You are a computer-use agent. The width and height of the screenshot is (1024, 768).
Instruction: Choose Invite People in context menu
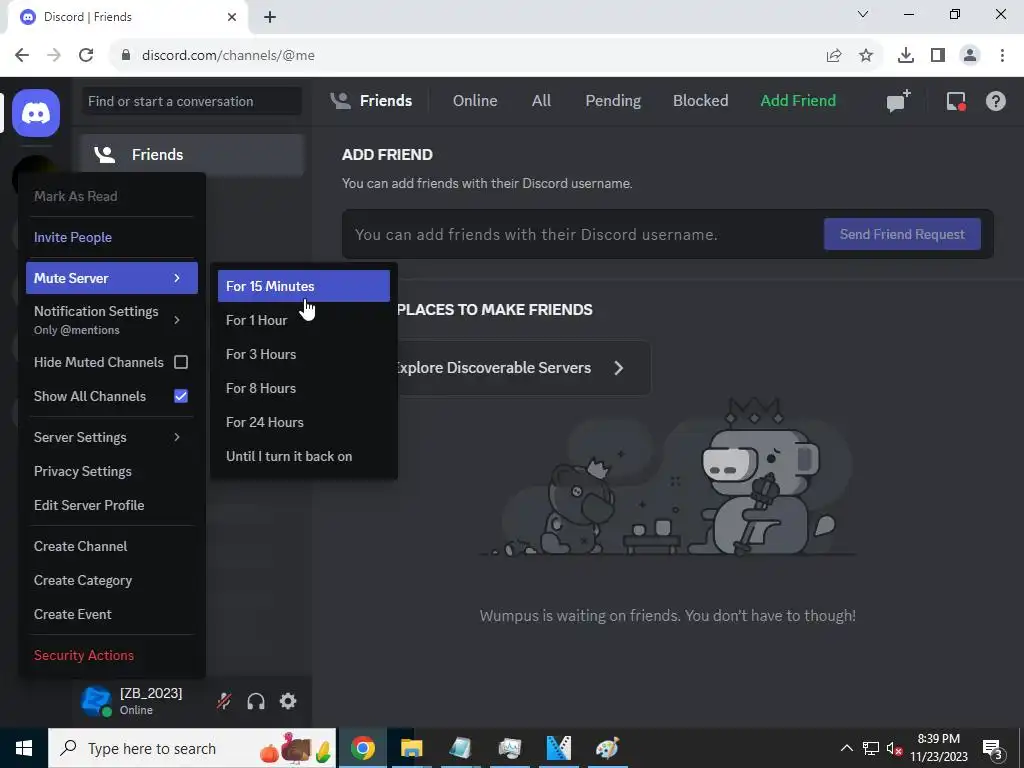112,237
